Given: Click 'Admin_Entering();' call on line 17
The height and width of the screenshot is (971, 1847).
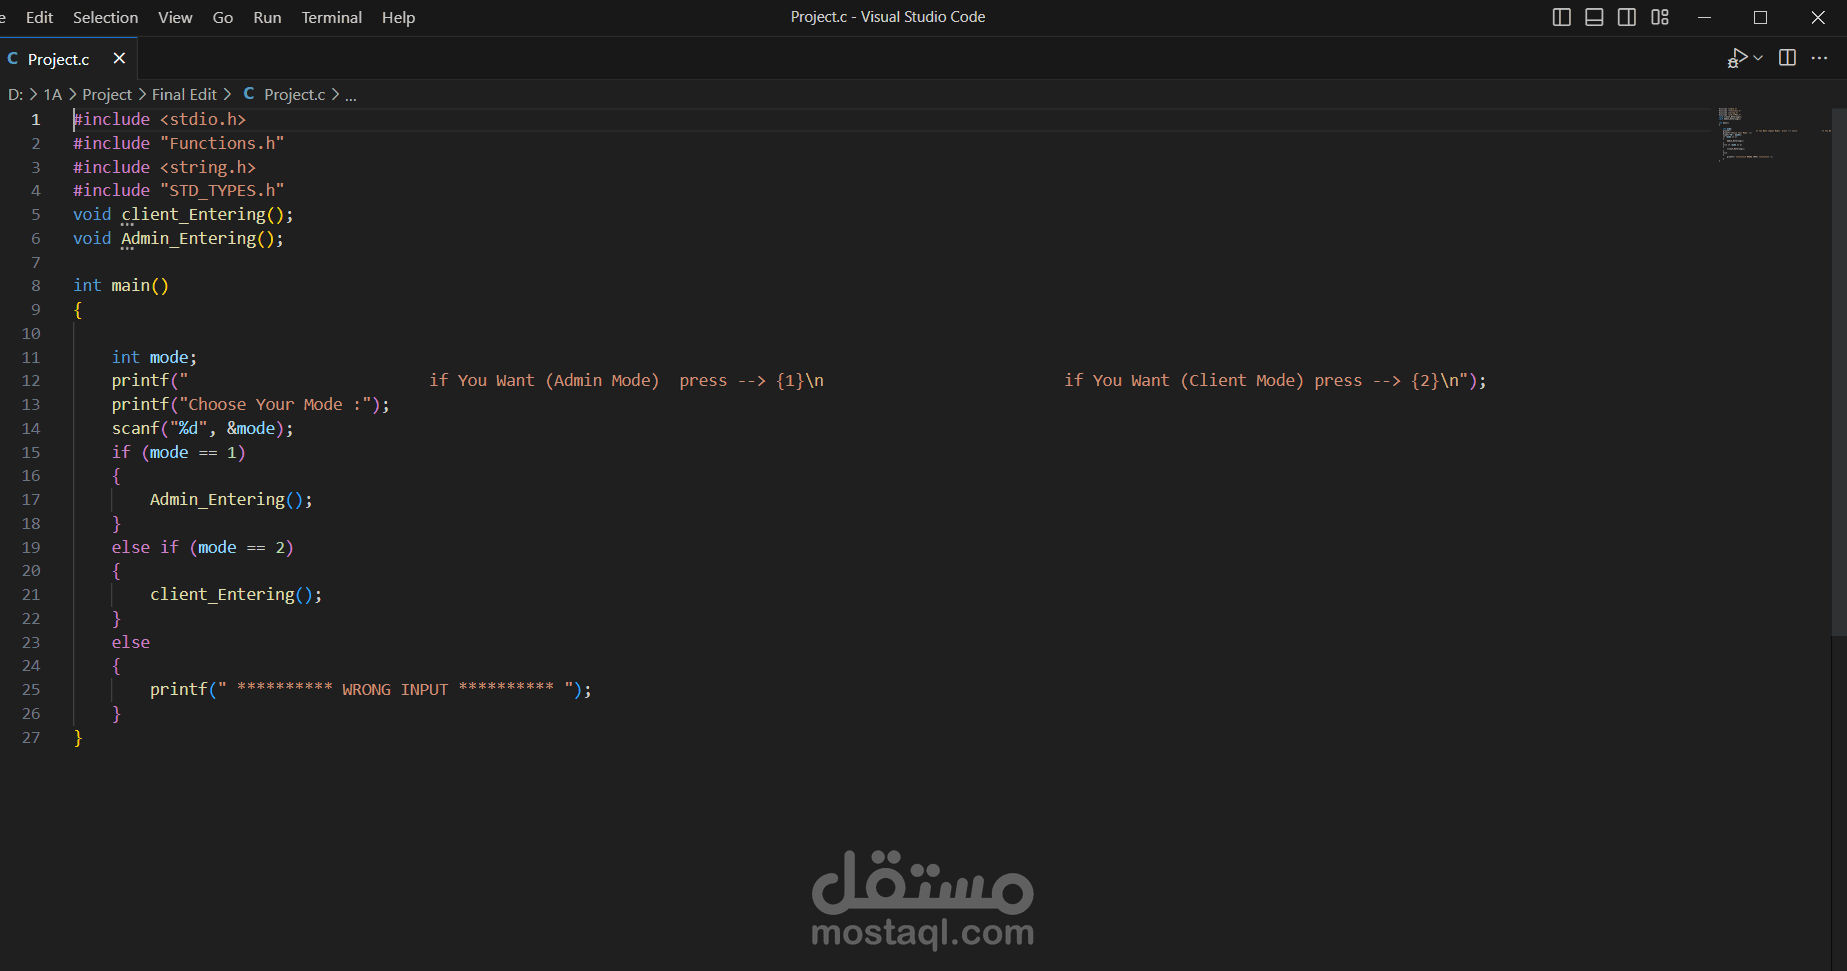Looking at the screenshot, I should coord(231,499).
